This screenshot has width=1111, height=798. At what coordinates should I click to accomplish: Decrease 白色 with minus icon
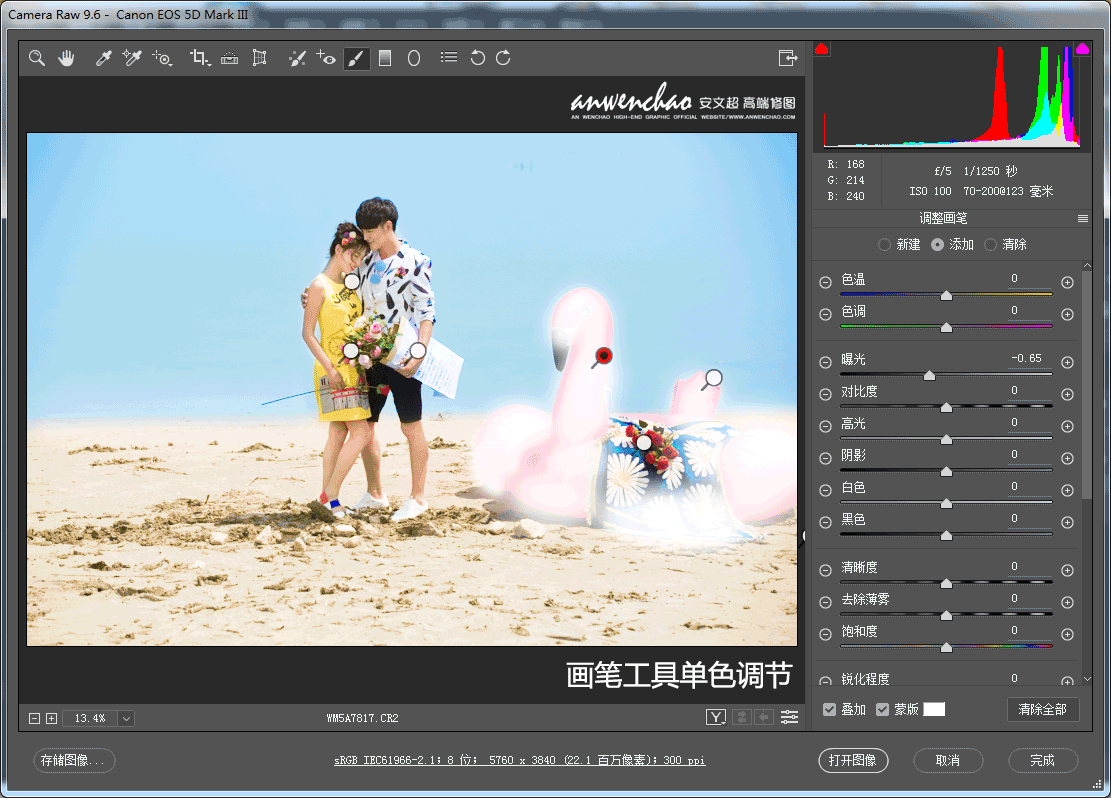point(825,490)
